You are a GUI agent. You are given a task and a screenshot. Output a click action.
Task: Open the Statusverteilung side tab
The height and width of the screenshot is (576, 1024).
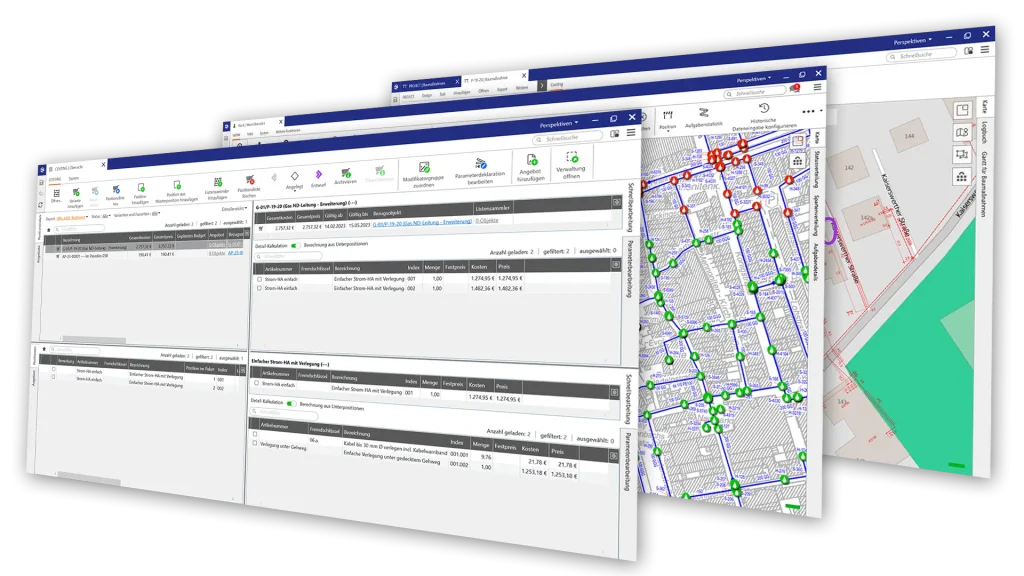[817, 167]
